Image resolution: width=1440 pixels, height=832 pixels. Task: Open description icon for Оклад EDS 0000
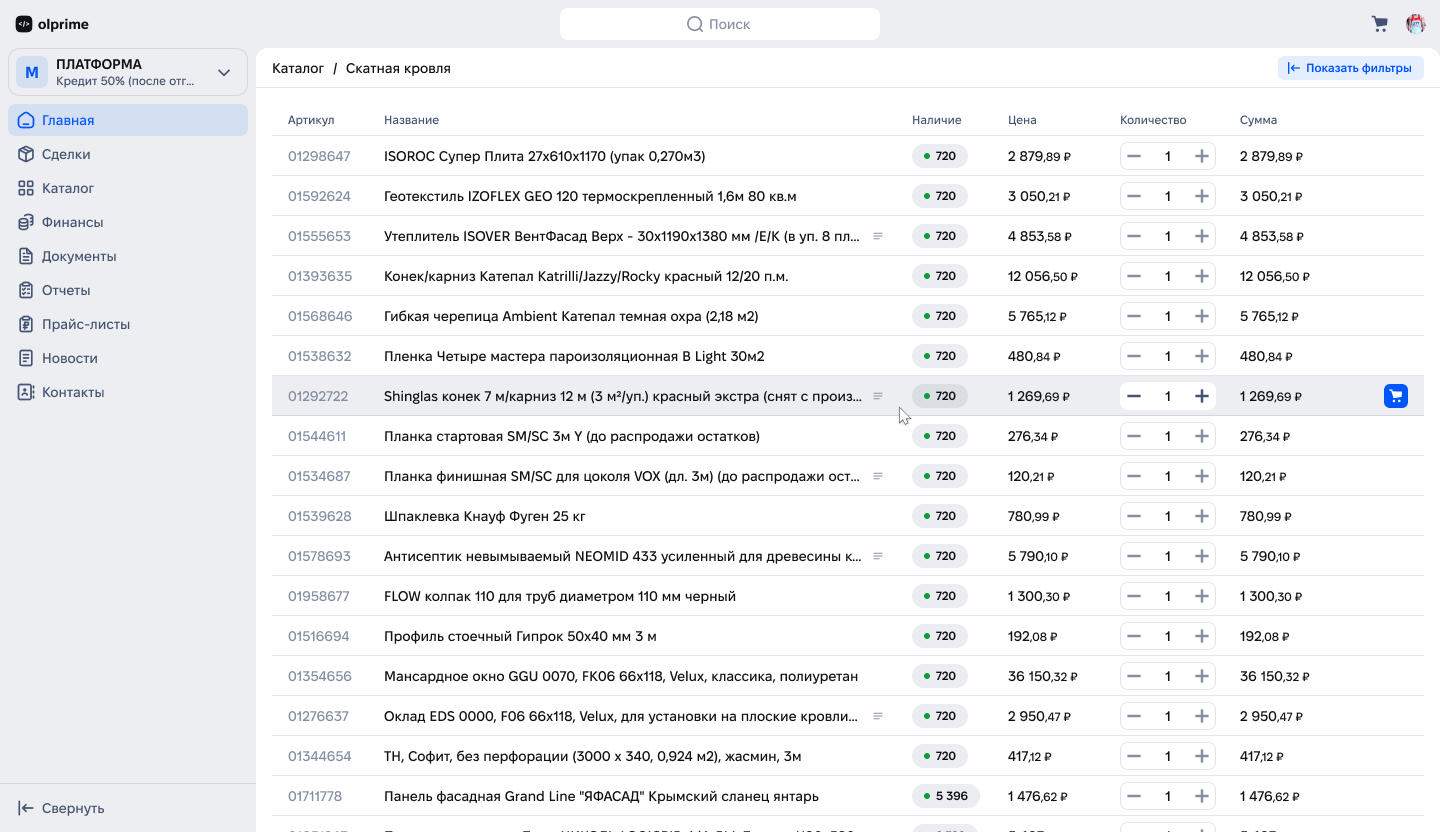pos(878,716)
